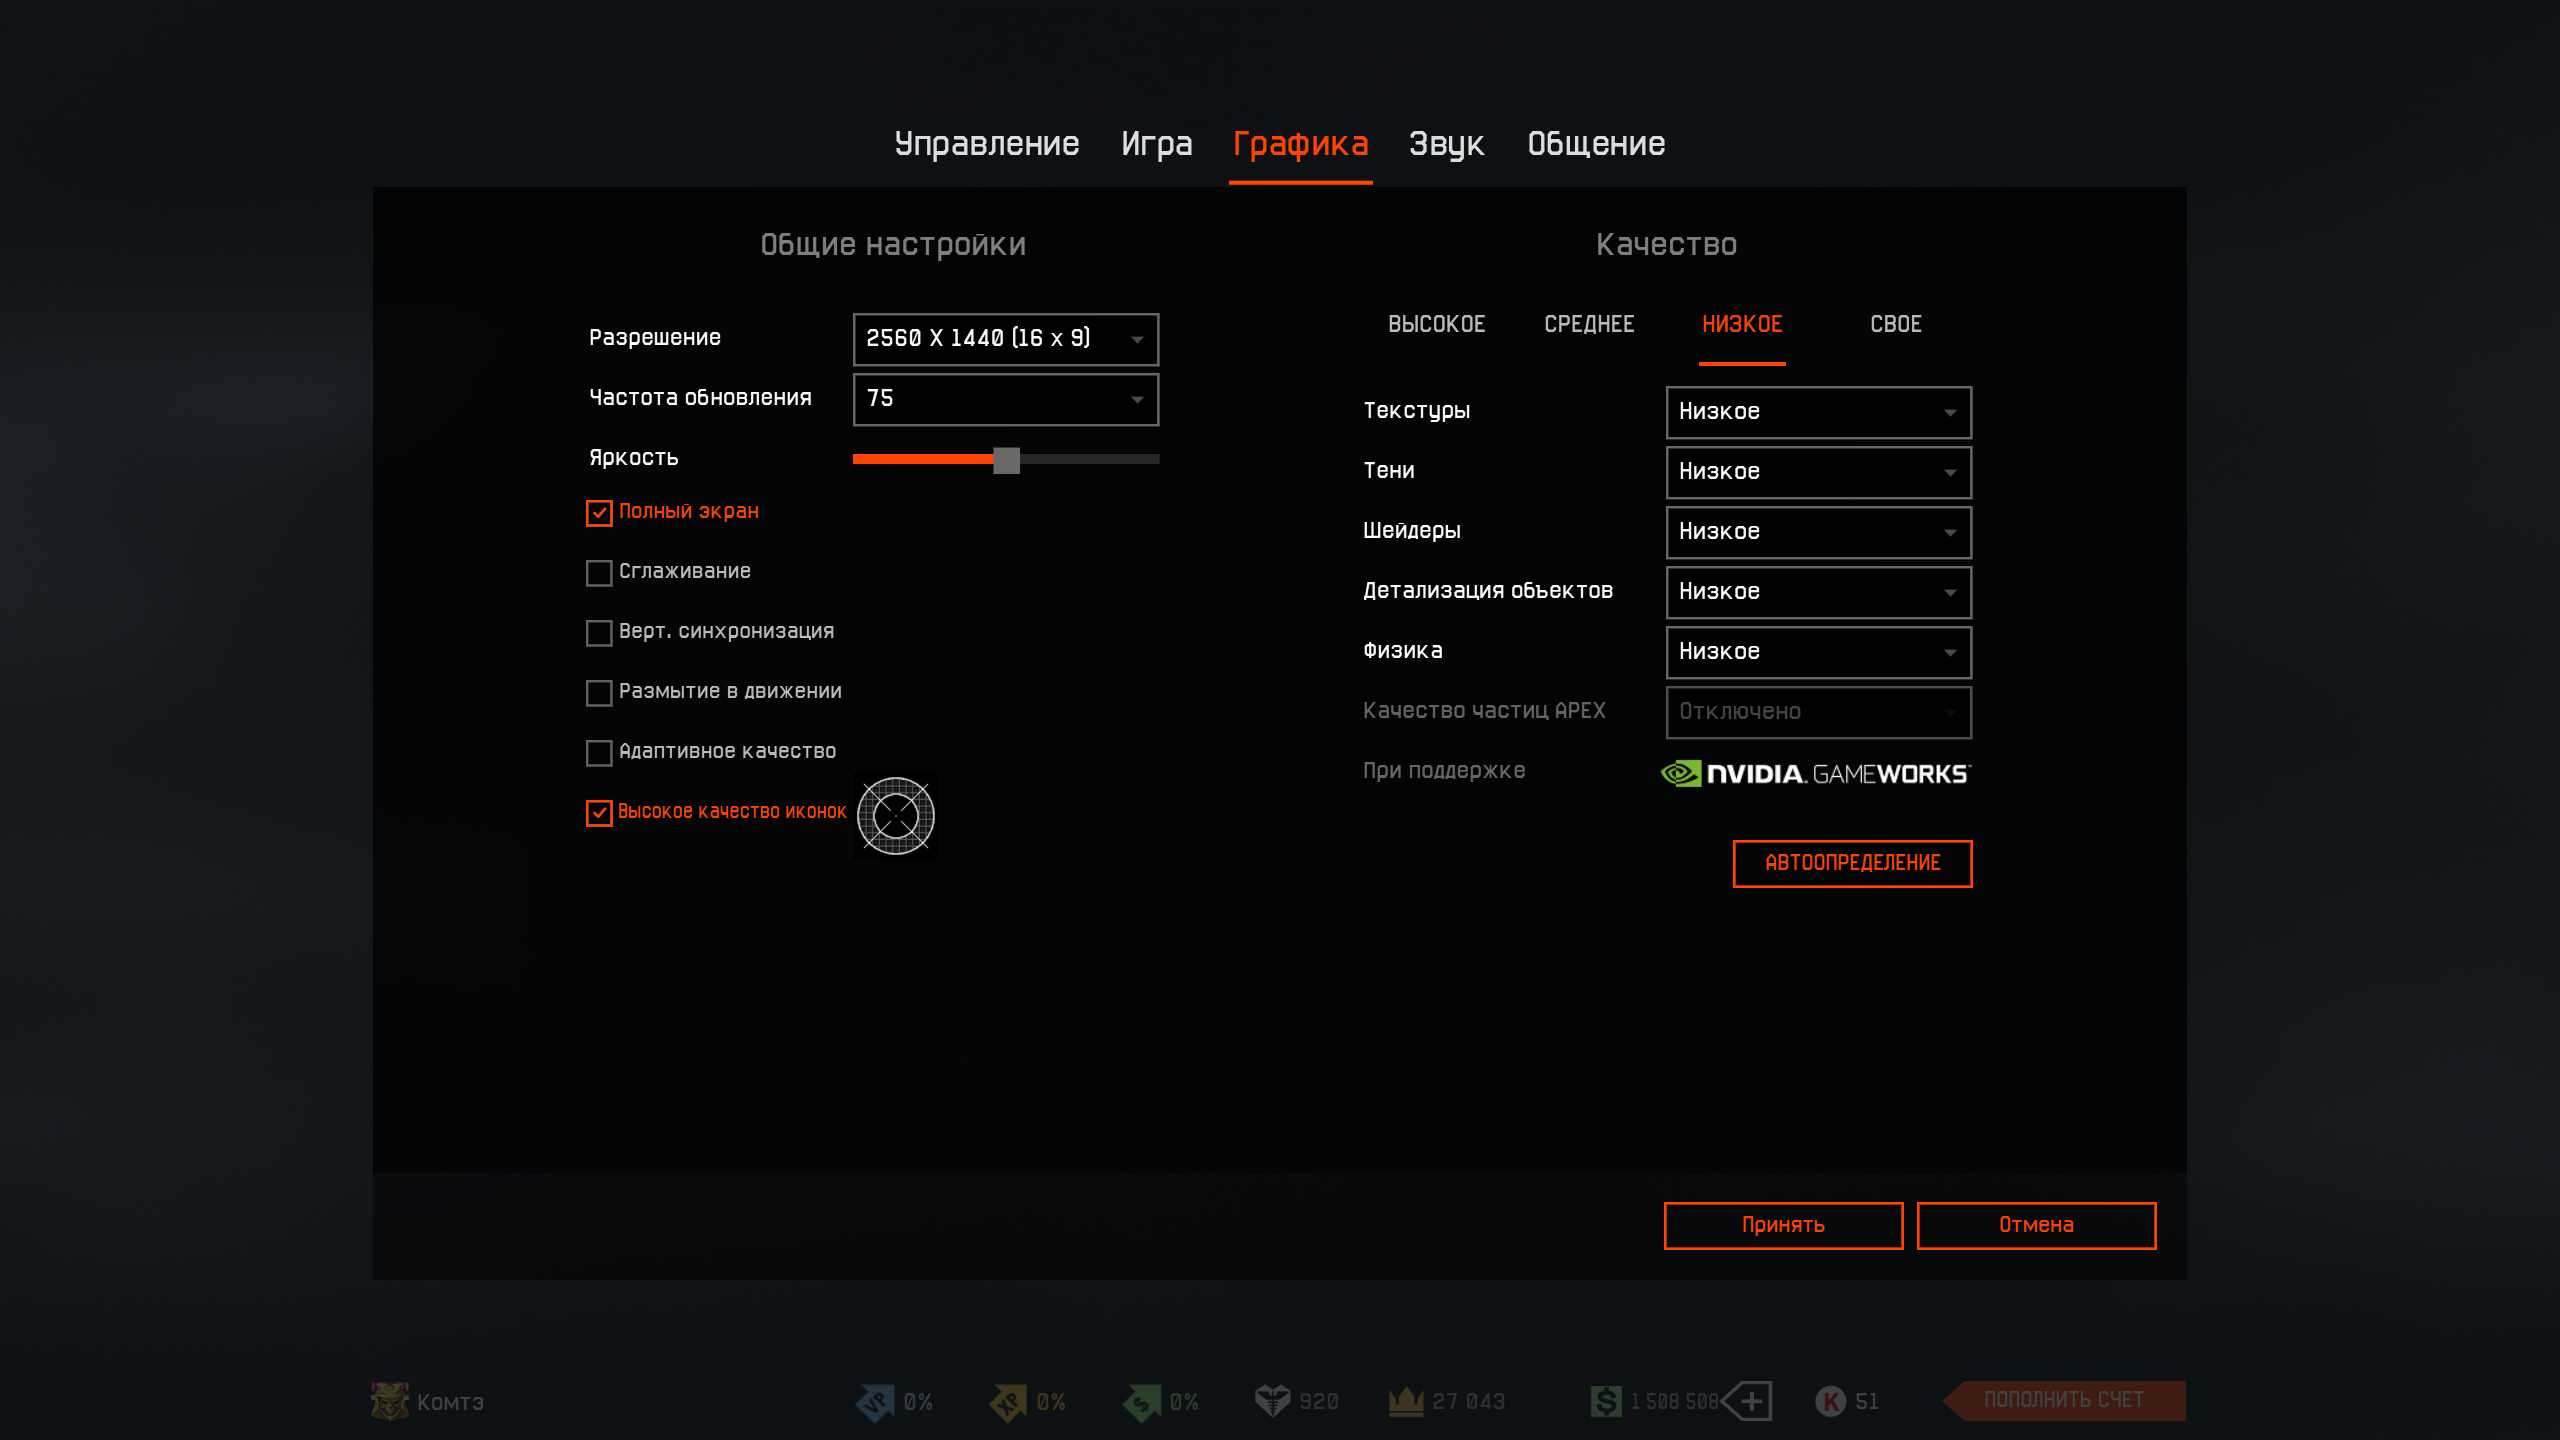Click the orange XP boost icon
This screenshot has width=2560, height=1440.
click(x=1008, y=1402)
